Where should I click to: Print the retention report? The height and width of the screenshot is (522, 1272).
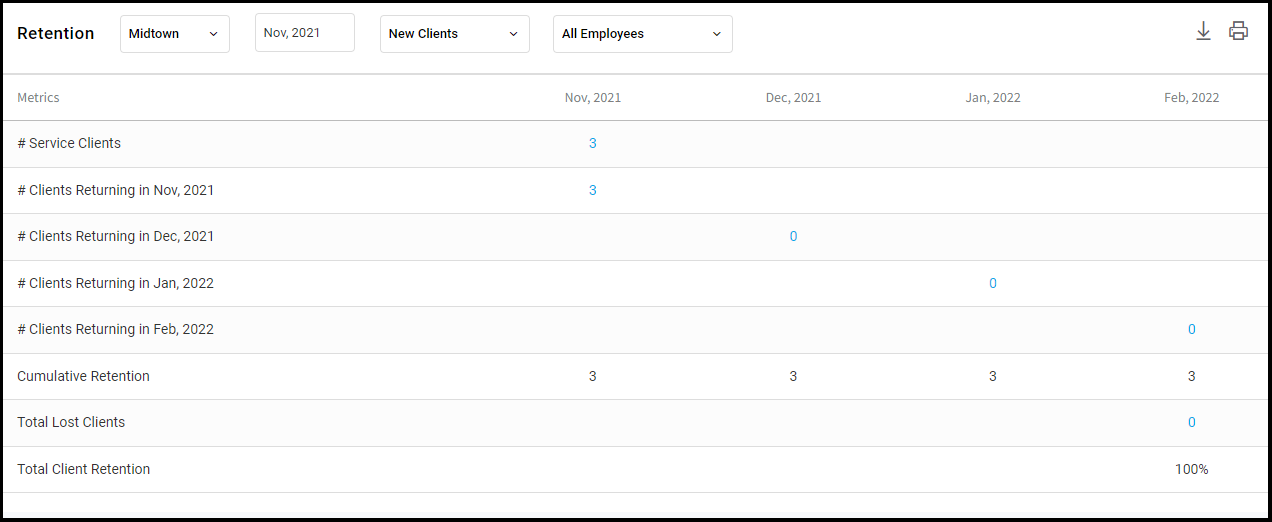click(x=1238, y=31)
